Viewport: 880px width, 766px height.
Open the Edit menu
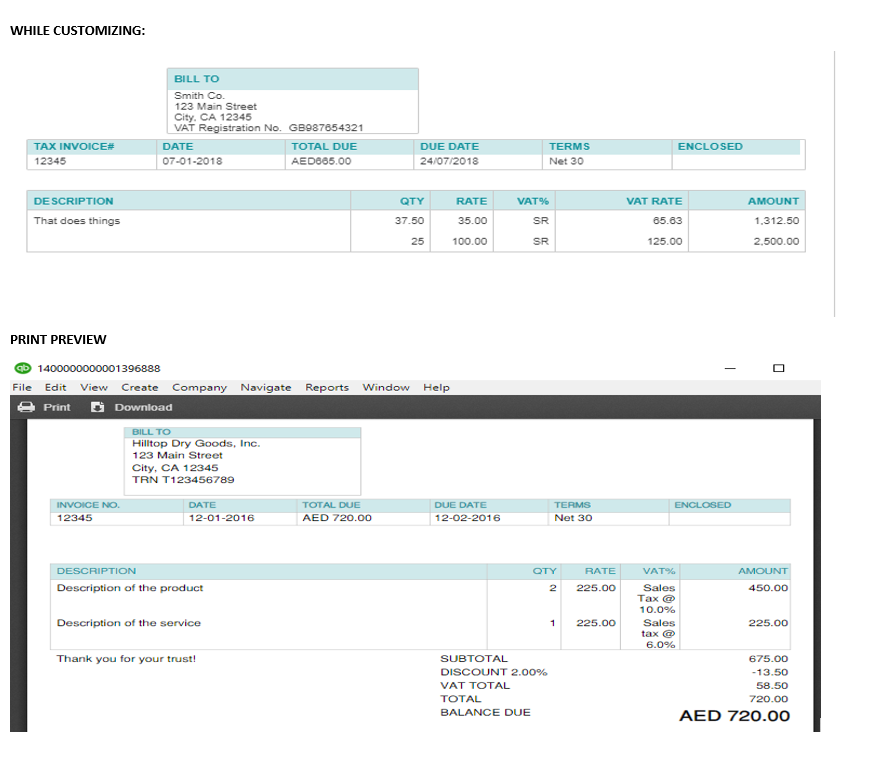(56, 387)
